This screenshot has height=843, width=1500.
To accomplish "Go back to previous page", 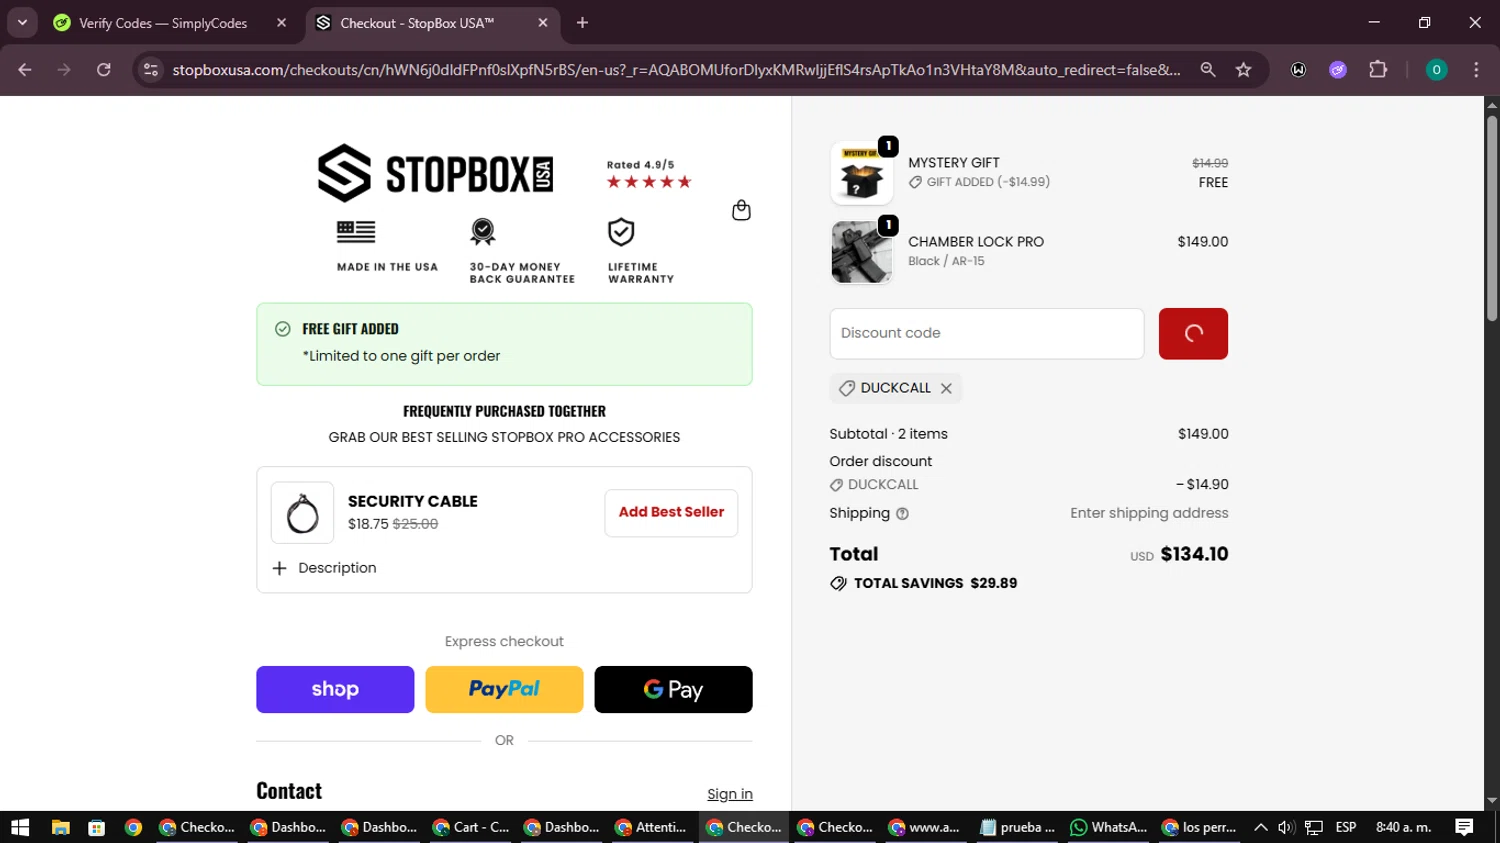I will click(25, 70).
